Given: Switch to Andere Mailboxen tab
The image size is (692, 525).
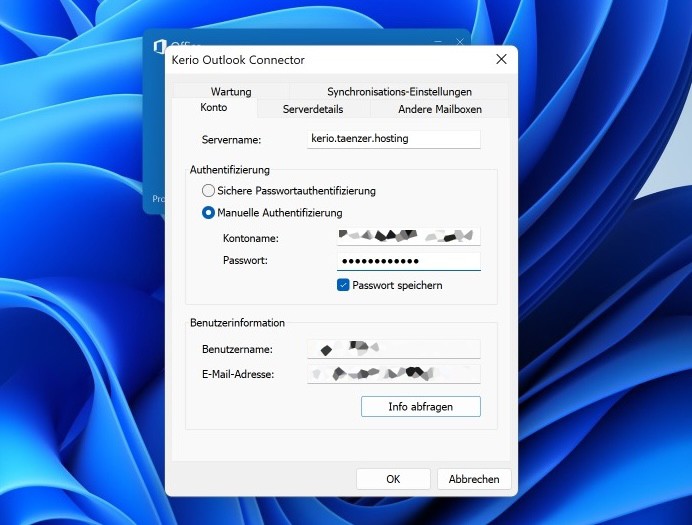Looking at the screenshot, I should point(440,109).
